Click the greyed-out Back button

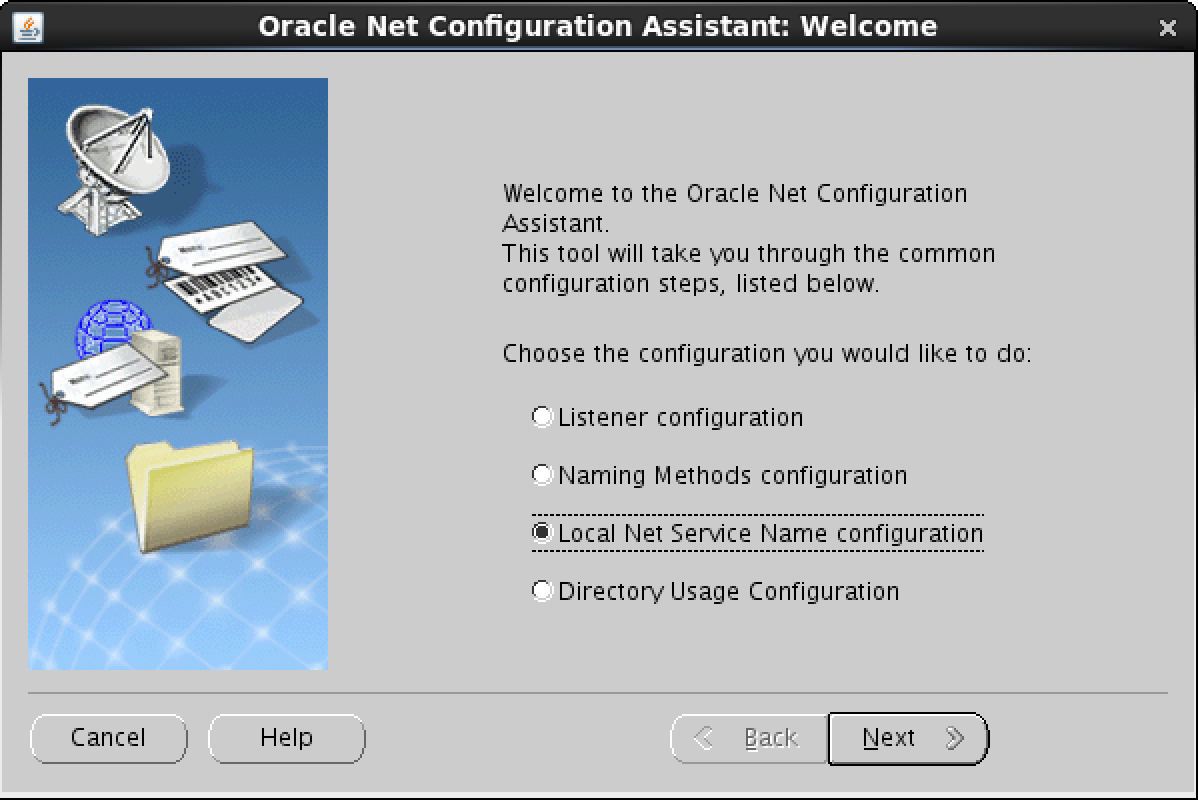(x=749, y=738)
